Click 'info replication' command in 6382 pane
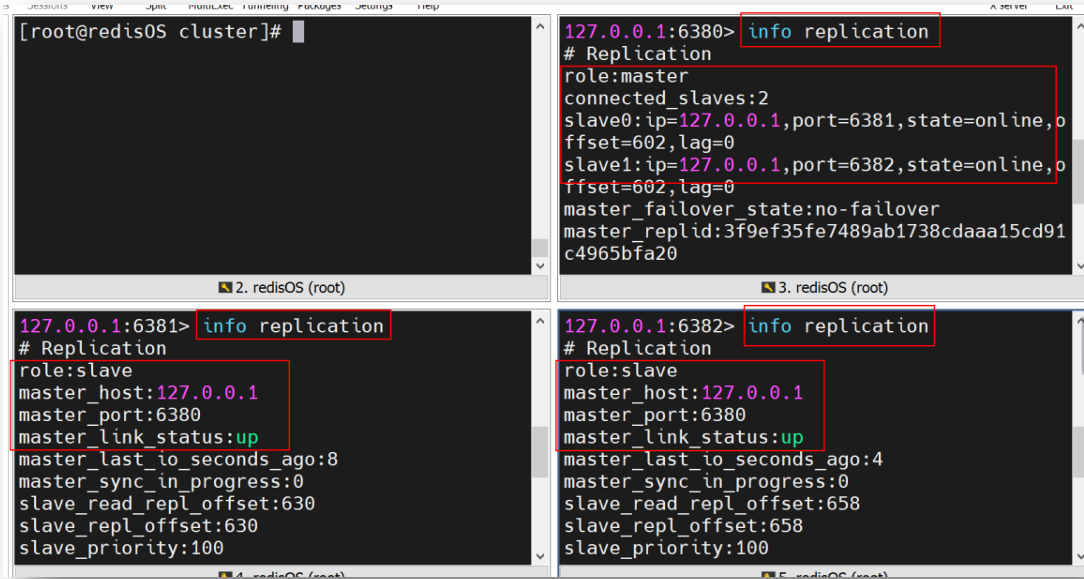Viewport: 1084px width, 579px height. (838, 326)
